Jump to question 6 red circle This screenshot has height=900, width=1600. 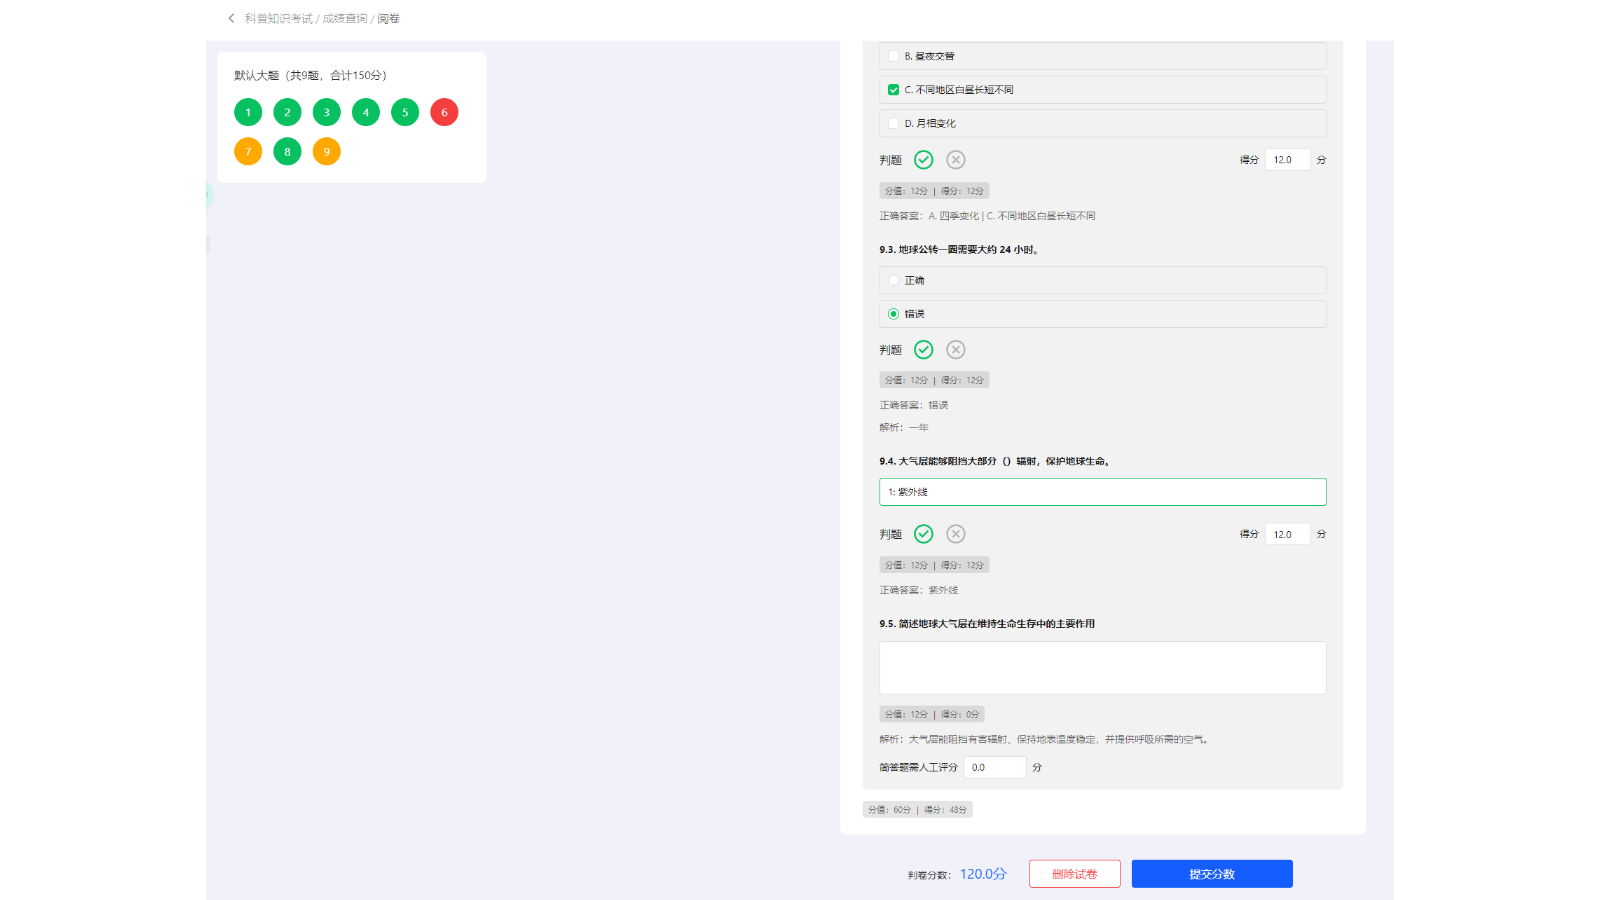click(444, 113)
